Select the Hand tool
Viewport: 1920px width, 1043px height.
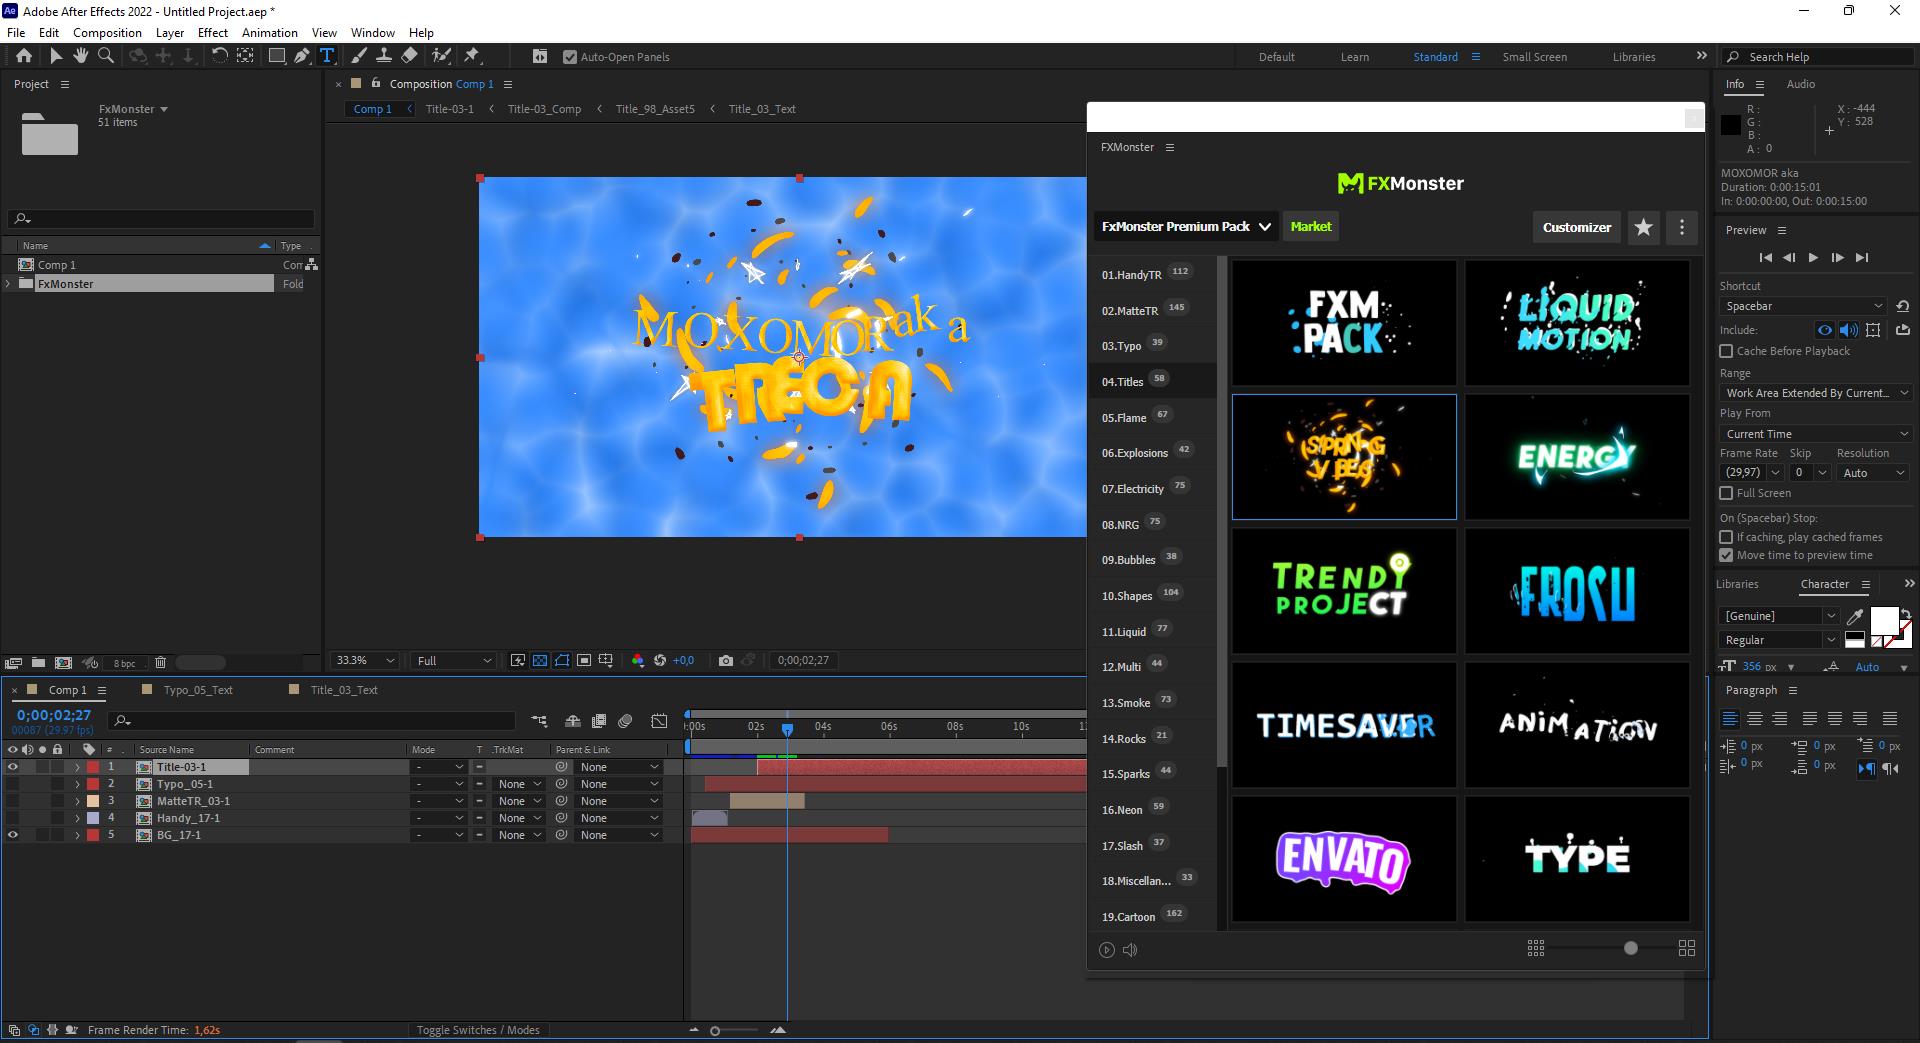[80, 56]
